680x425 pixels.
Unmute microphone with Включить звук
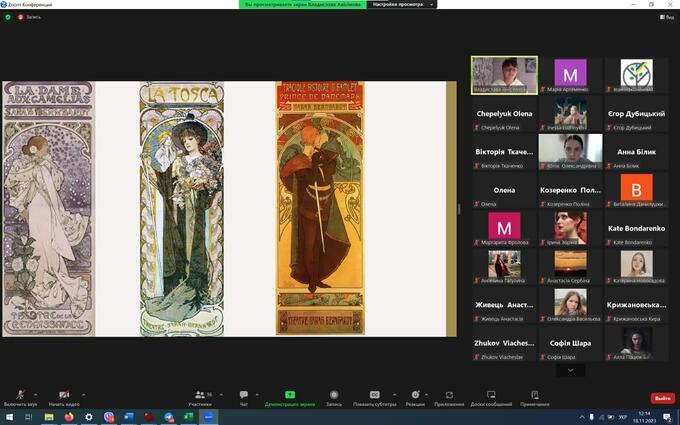(x=20, y=398)
